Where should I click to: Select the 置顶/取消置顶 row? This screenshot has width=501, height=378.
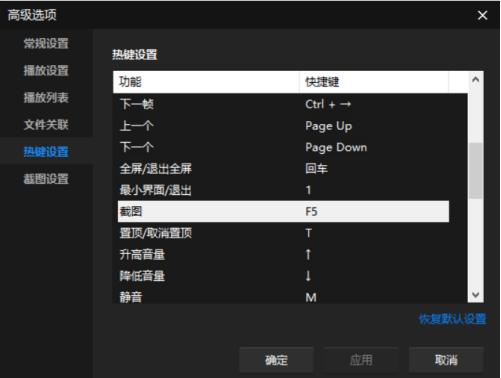pos(283,233)
